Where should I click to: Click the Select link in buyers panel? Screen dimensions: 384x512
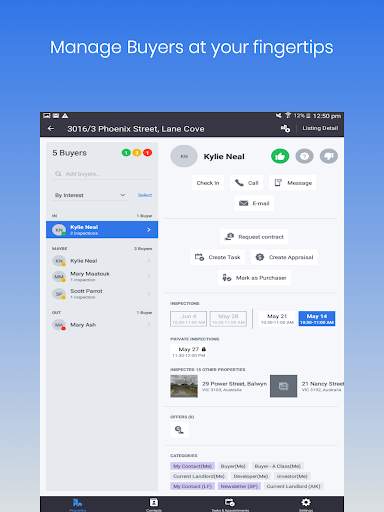(145, 195)
